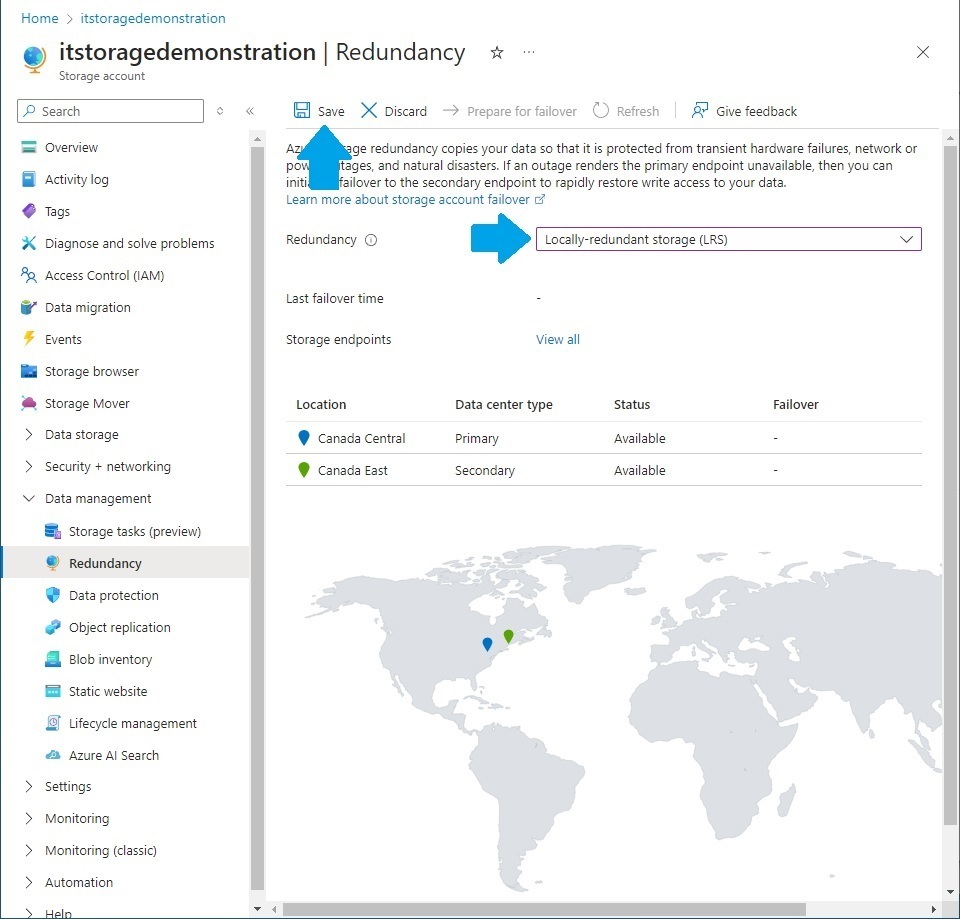Click the Blob inventory icon
This screenshot has width=960, height=919.
53,659
